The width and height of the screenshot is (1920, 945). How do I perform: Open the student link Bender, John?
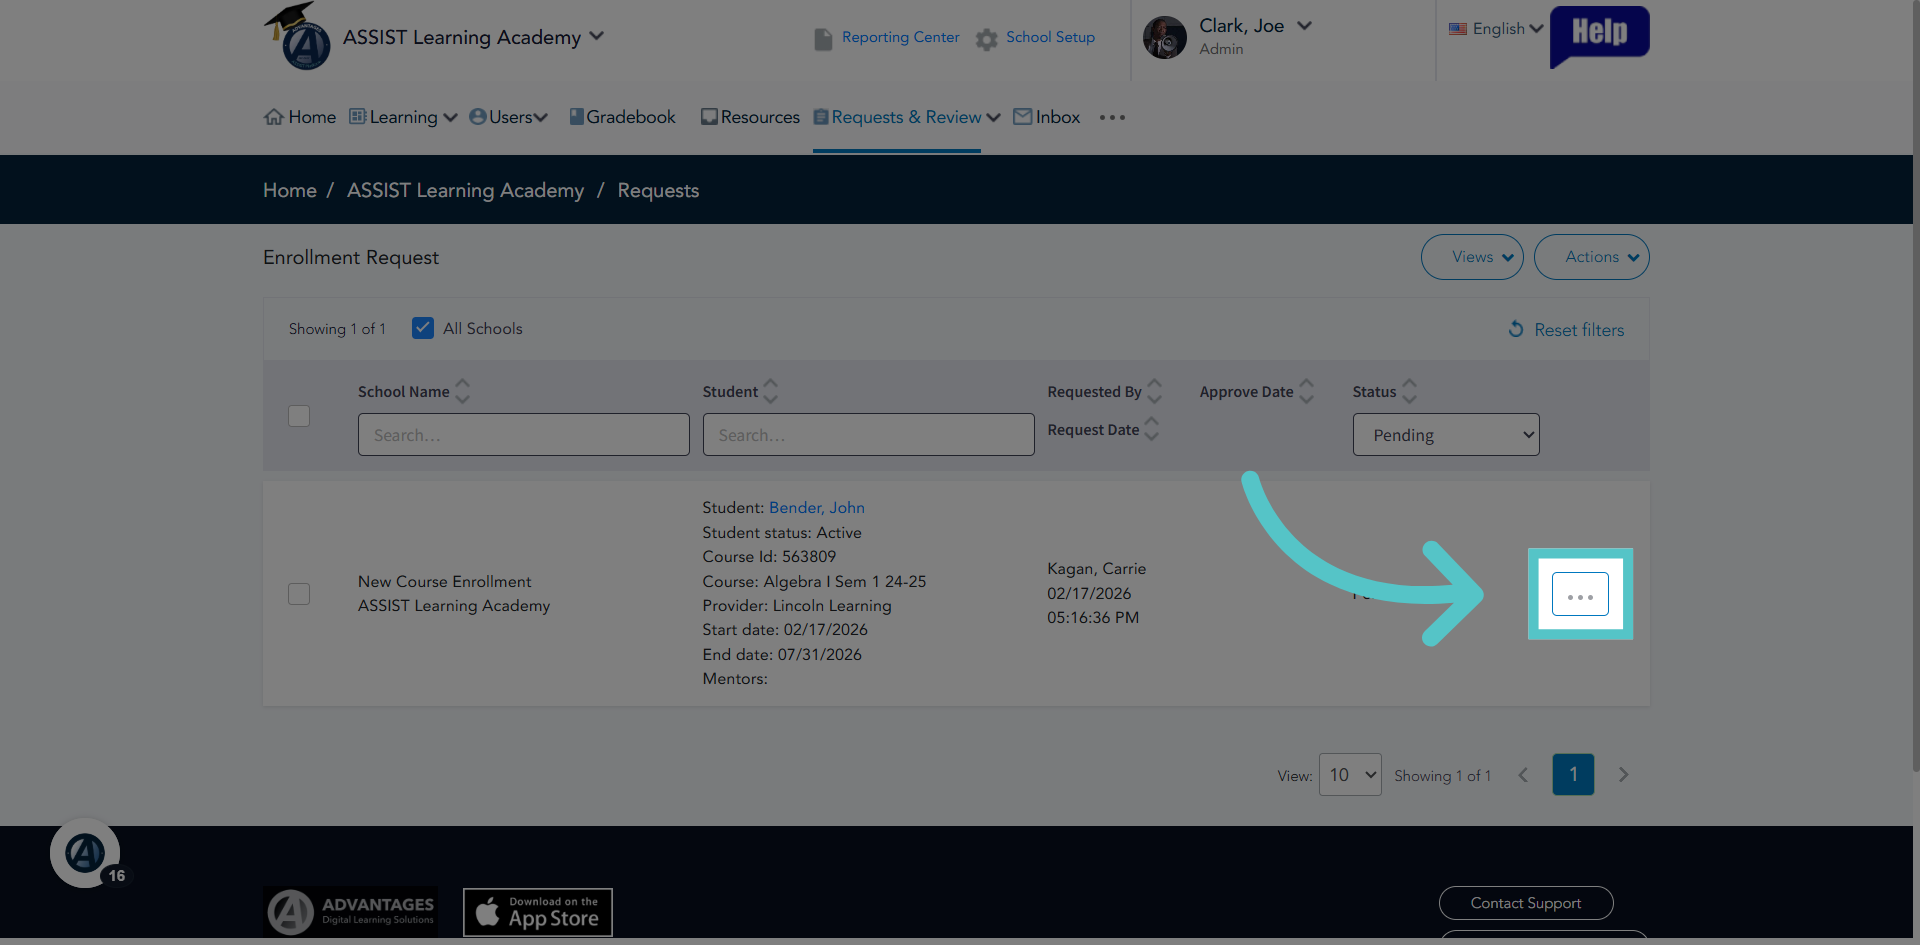pos(817,508)
